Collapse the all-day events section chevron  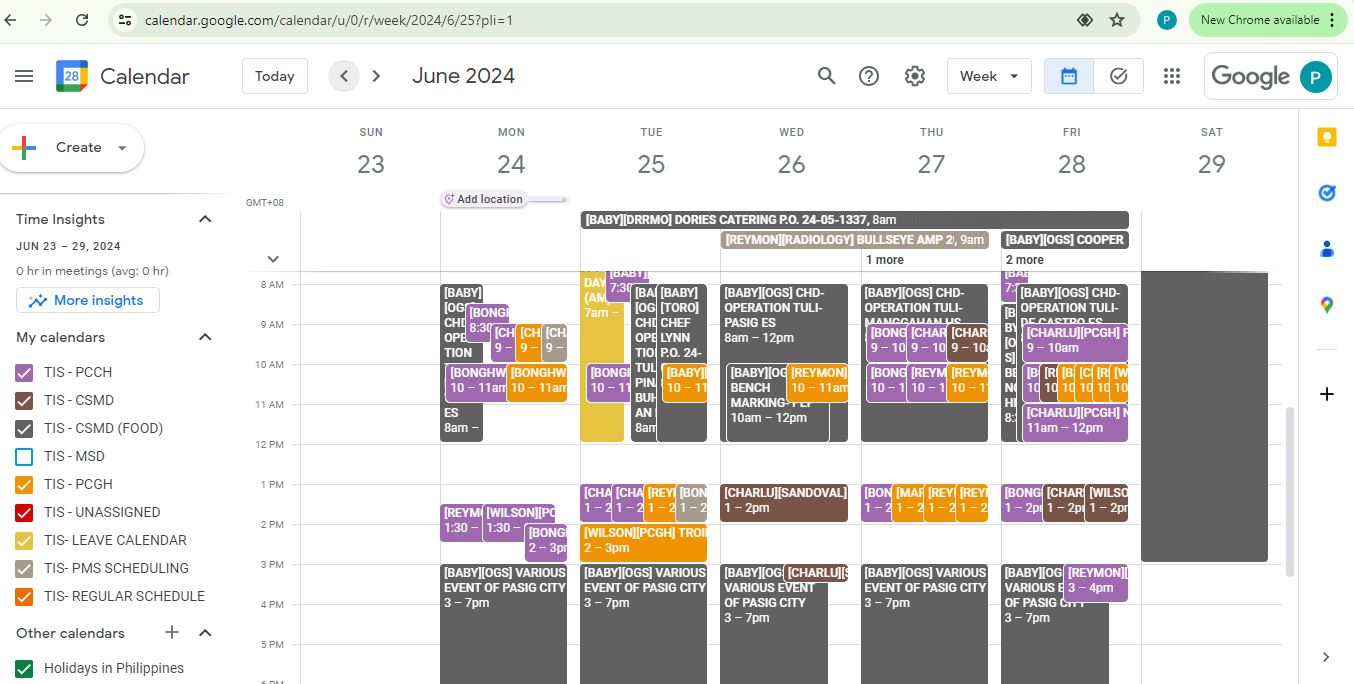(x=273, y=259)
